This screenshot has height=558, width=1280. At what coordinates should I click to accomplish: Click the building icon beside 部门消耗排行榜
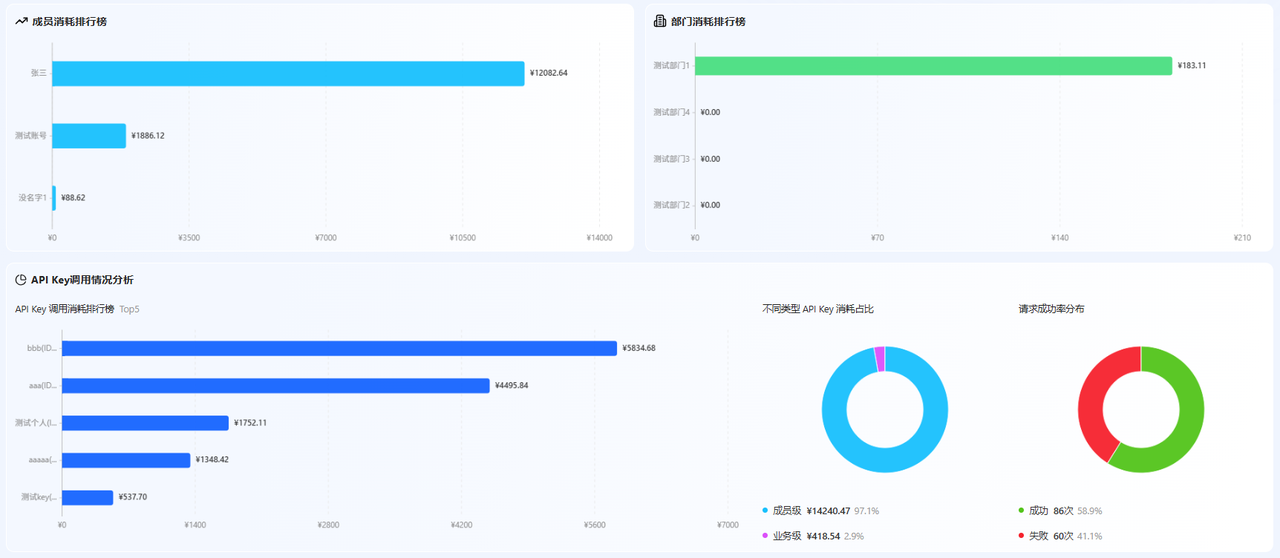point(660,21)
